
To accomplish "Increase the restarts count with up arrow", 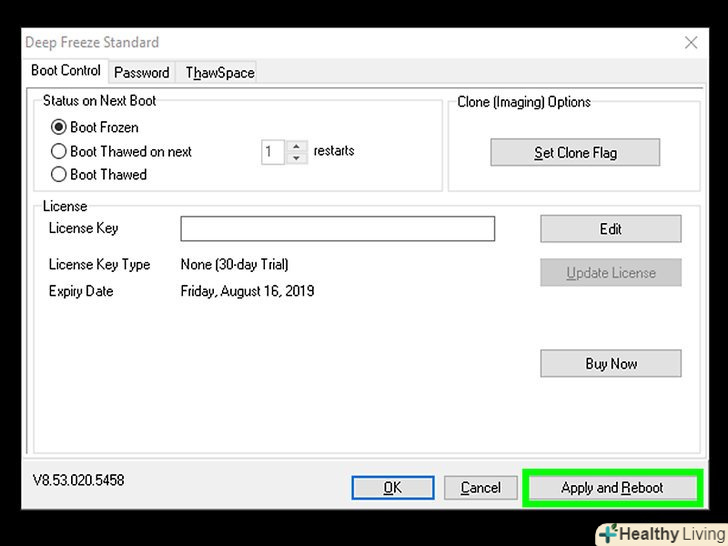I will 296,146.
